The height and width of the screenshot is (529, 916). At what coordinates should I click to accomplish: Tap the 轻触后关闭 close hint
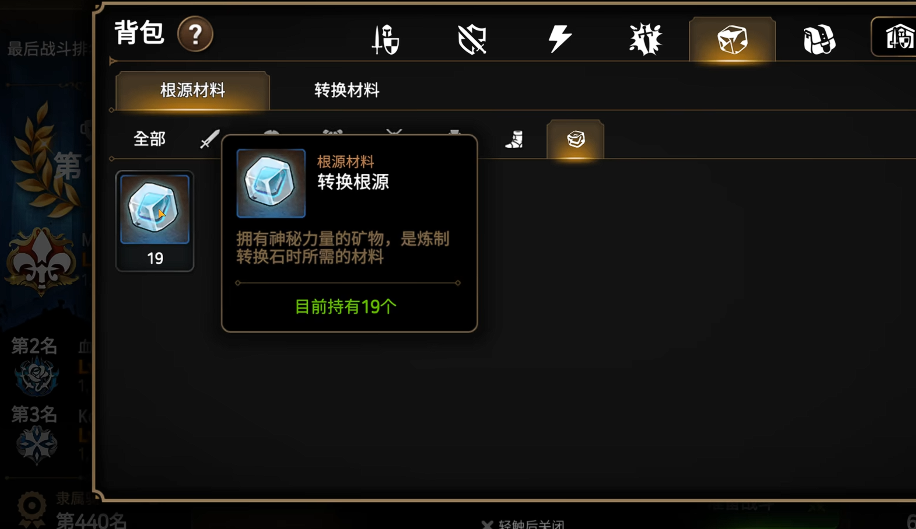[x=523, y=524]
